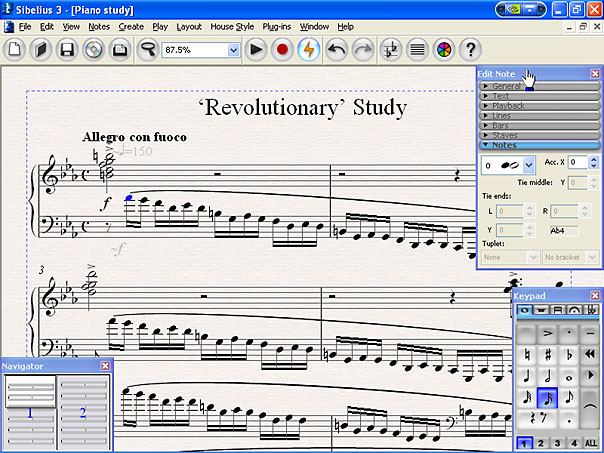
Task: Toggle the flat sign on the Keypad
Action: [x=569, y=355]
